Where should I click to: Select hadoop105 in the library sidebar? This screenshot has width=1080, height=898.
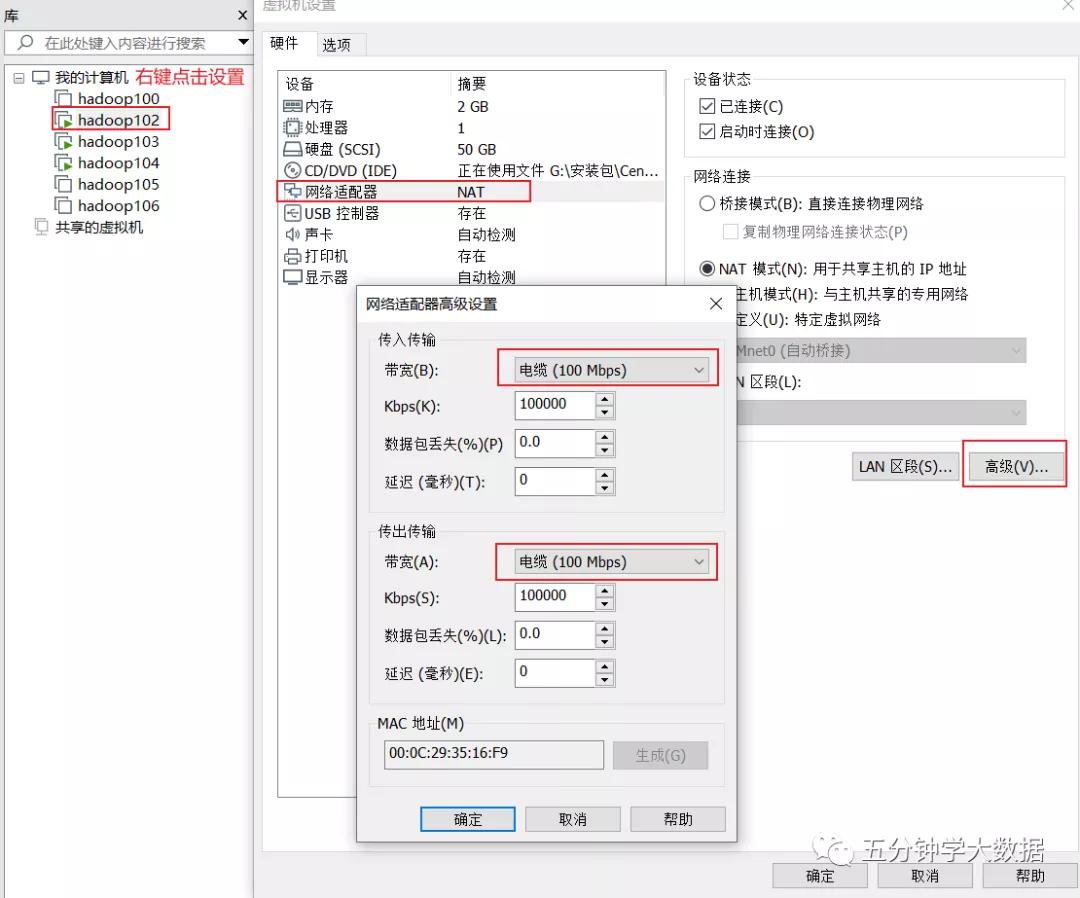(x=116, y=183)
